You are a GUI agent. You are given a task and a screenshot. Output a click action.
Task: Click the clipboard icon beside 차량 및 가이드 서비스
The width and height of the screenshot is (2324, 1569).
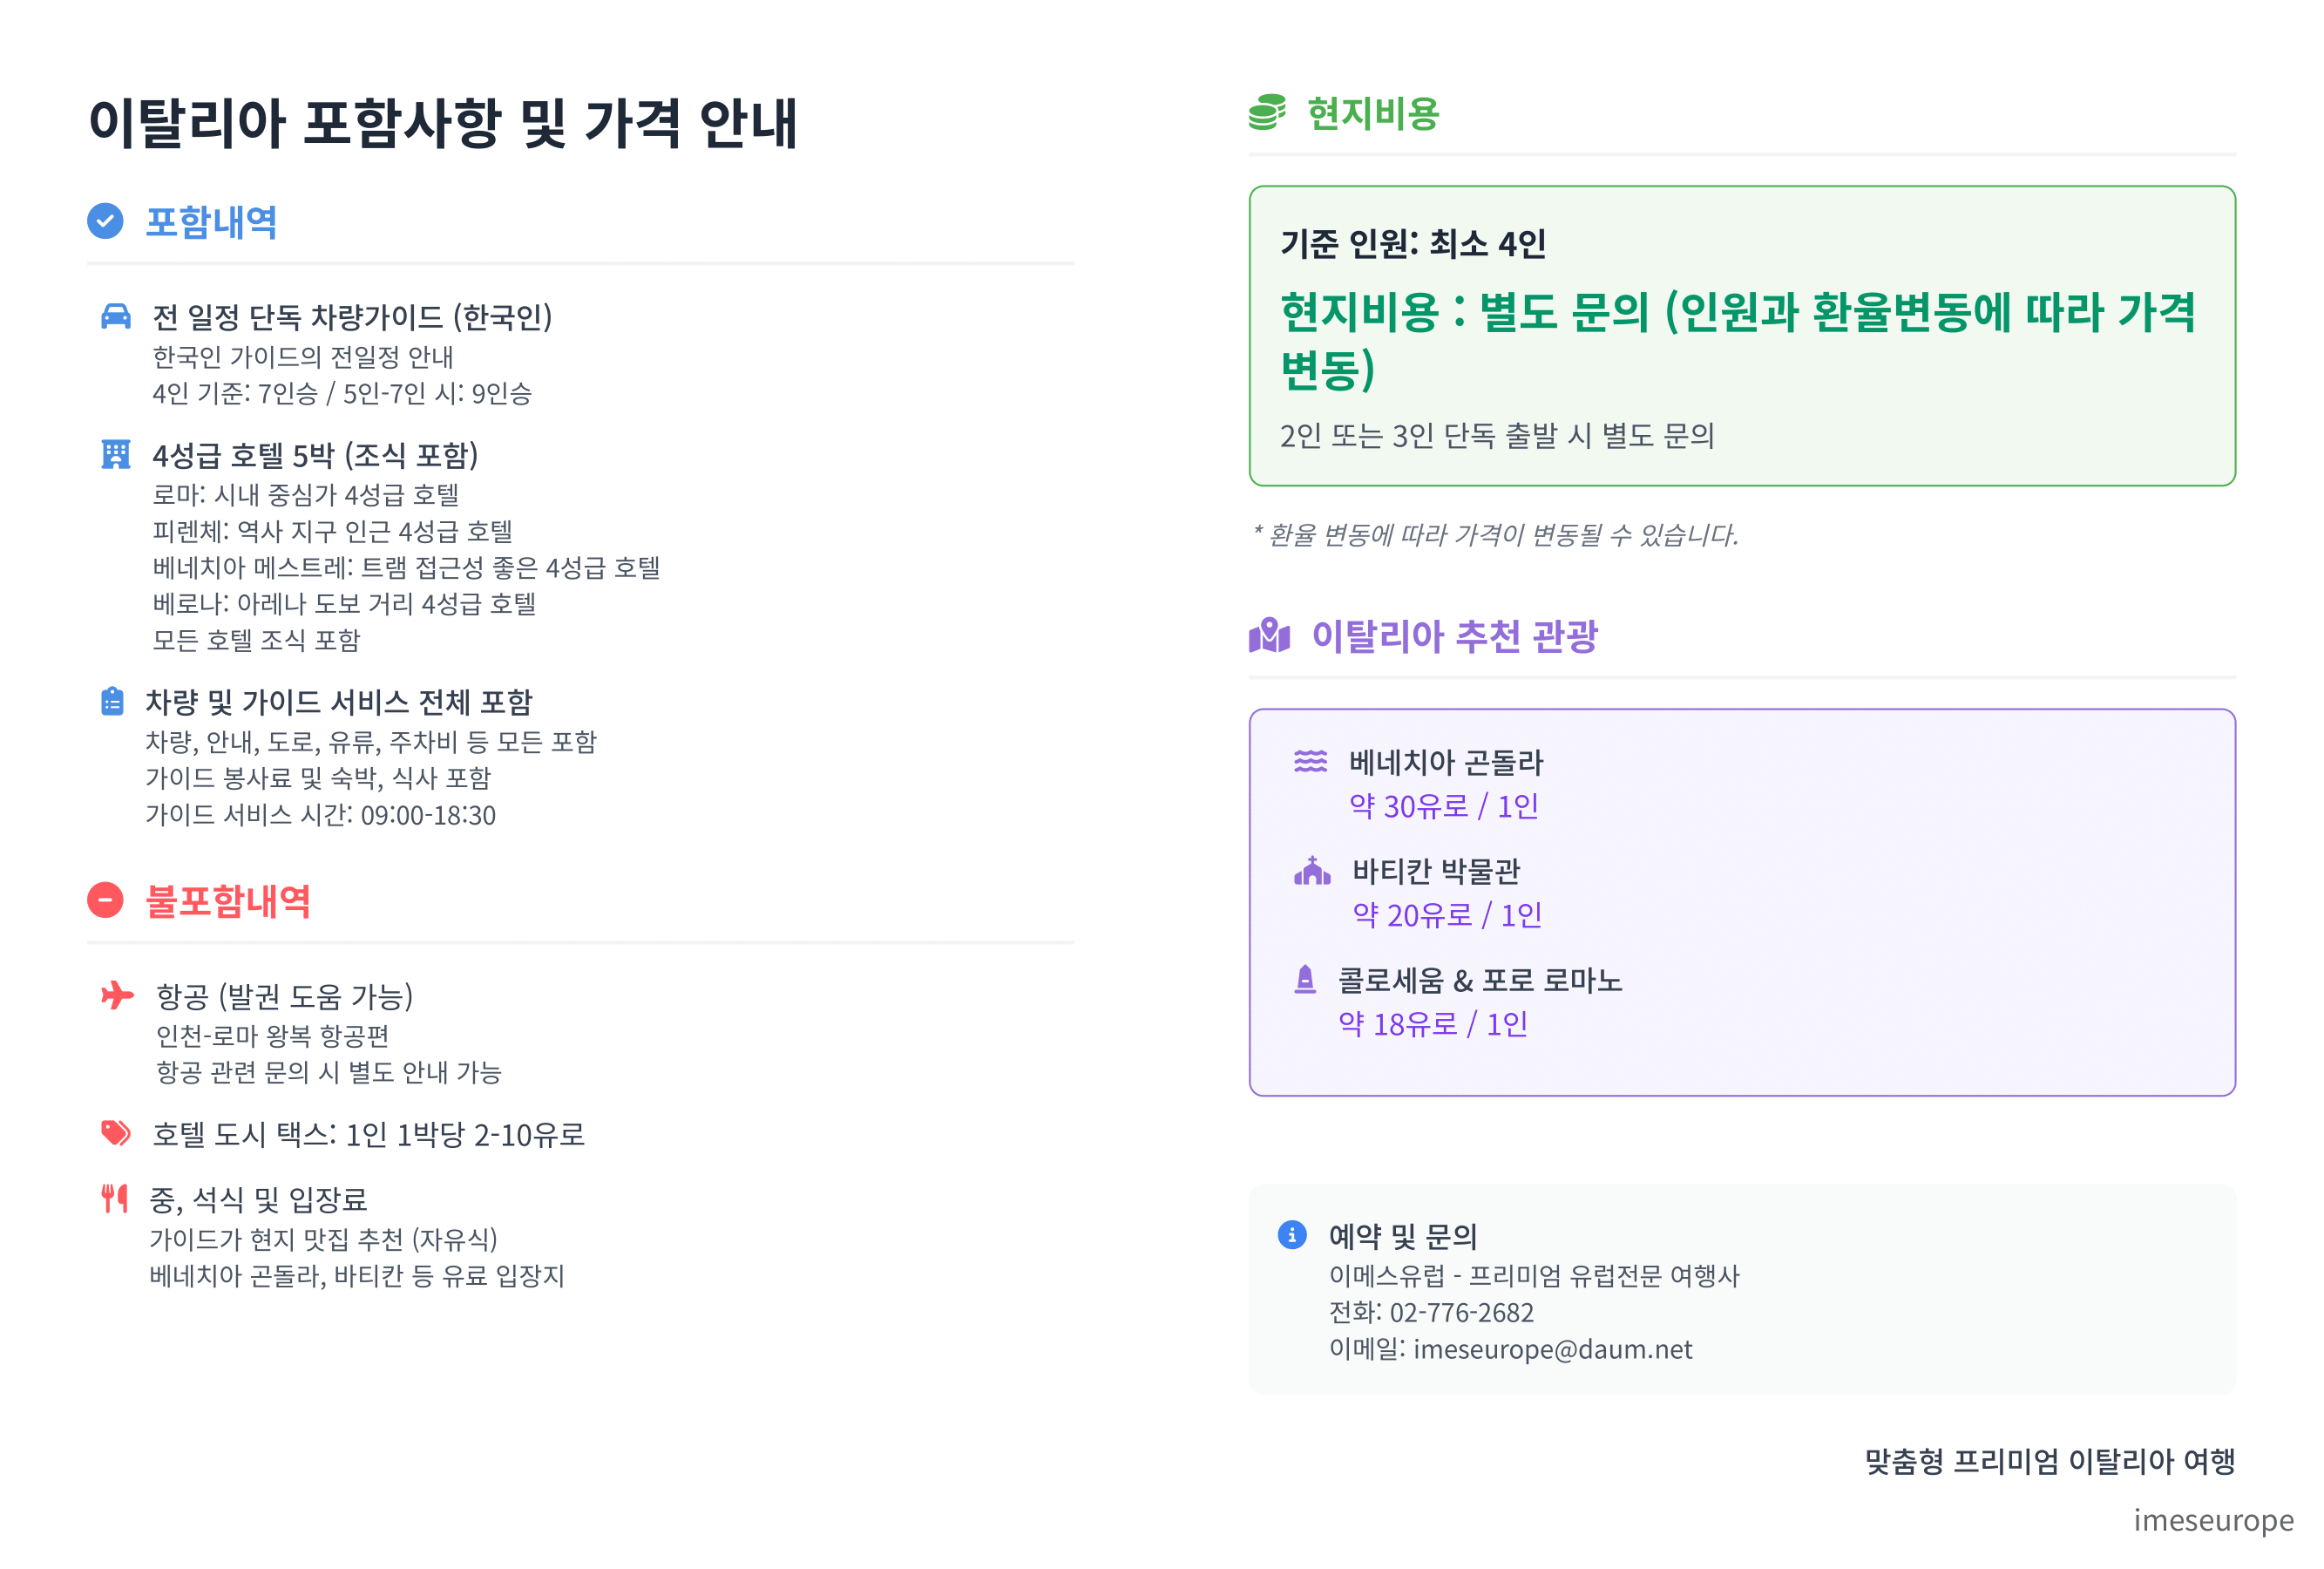tap(113, 701)
